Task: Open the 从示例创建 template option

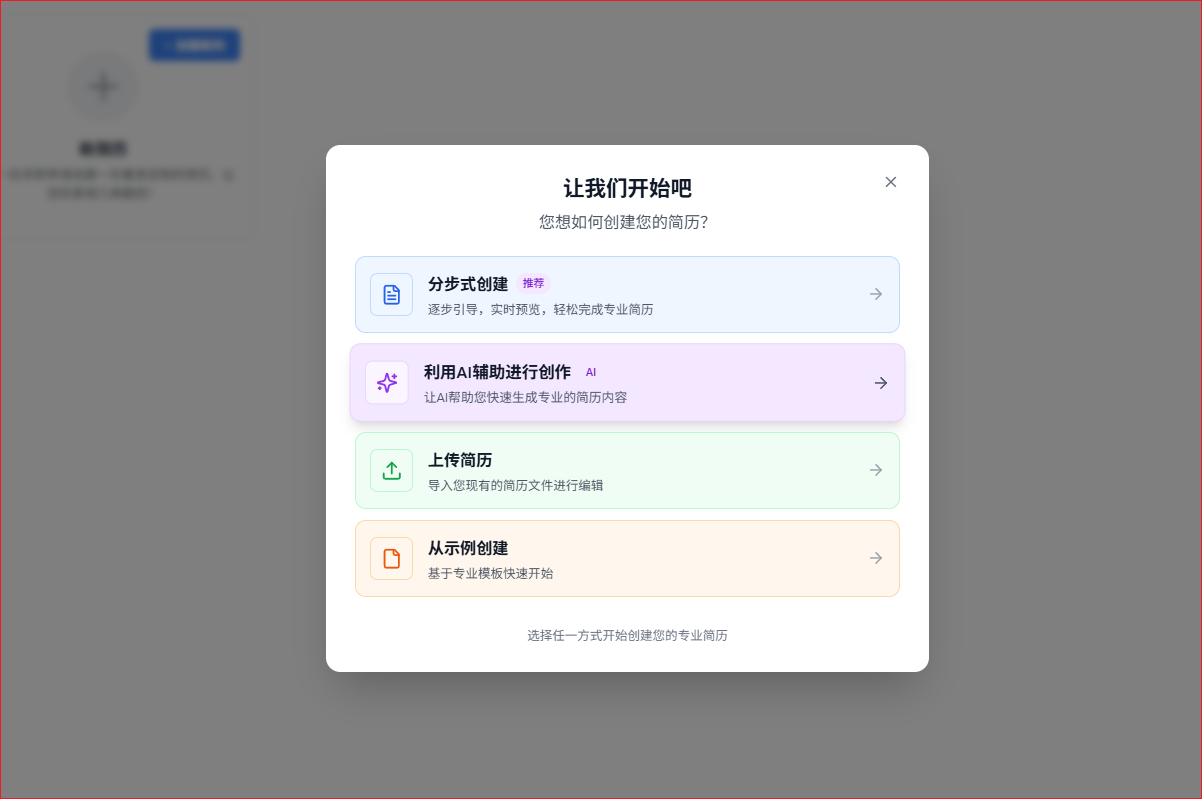Action: (627, 558)
